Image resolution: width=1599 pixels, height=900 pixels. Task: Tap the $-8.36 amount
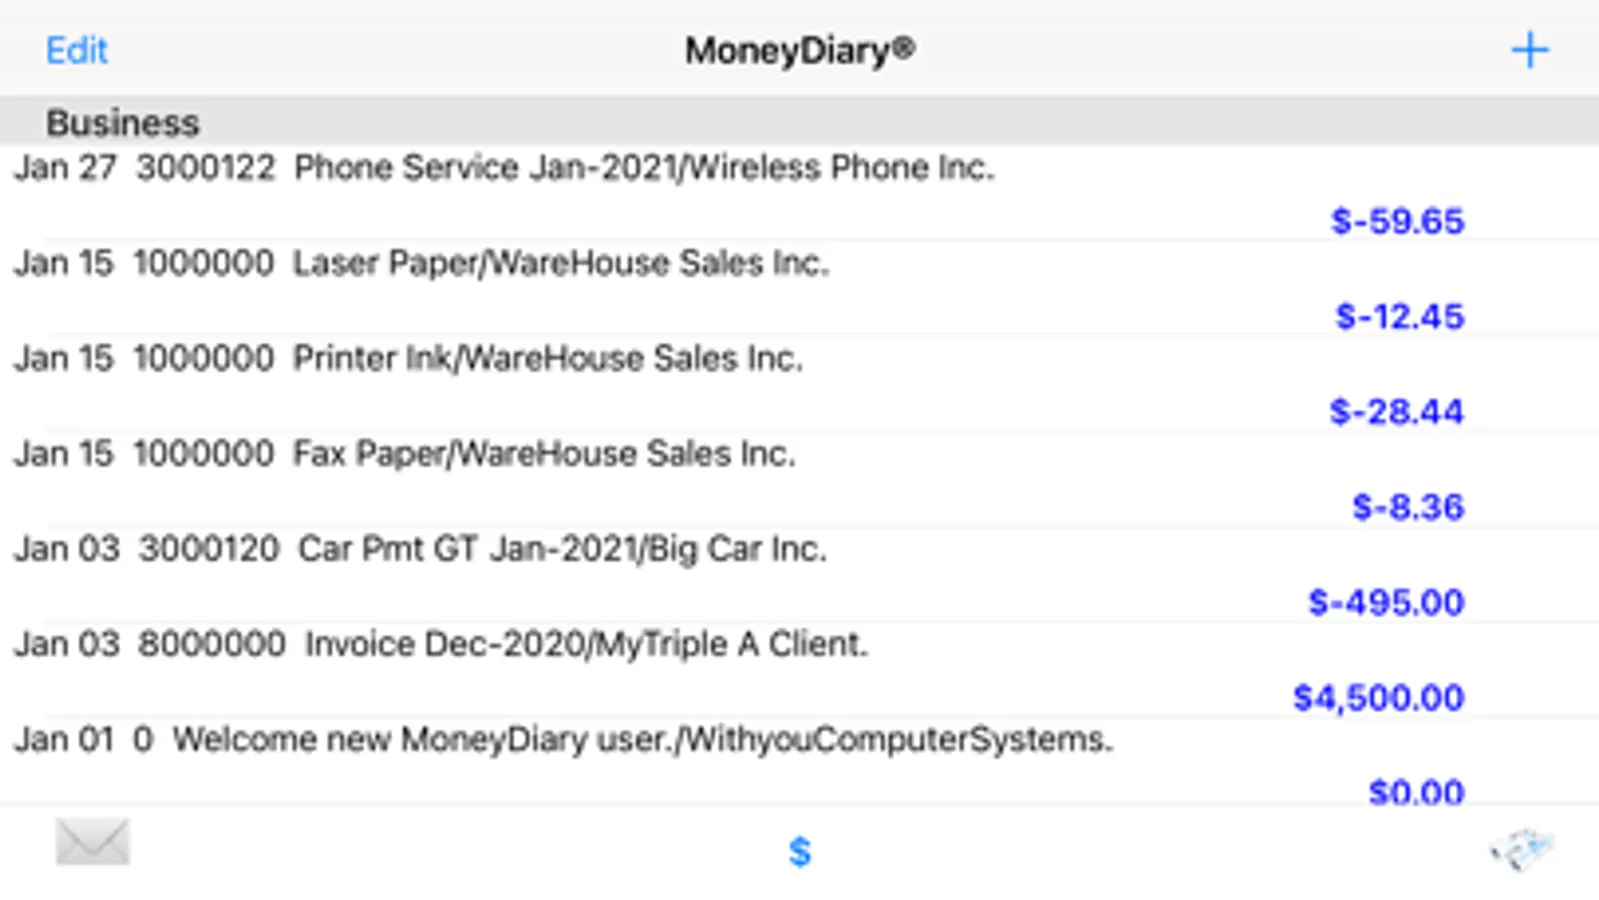(1407, 507)
